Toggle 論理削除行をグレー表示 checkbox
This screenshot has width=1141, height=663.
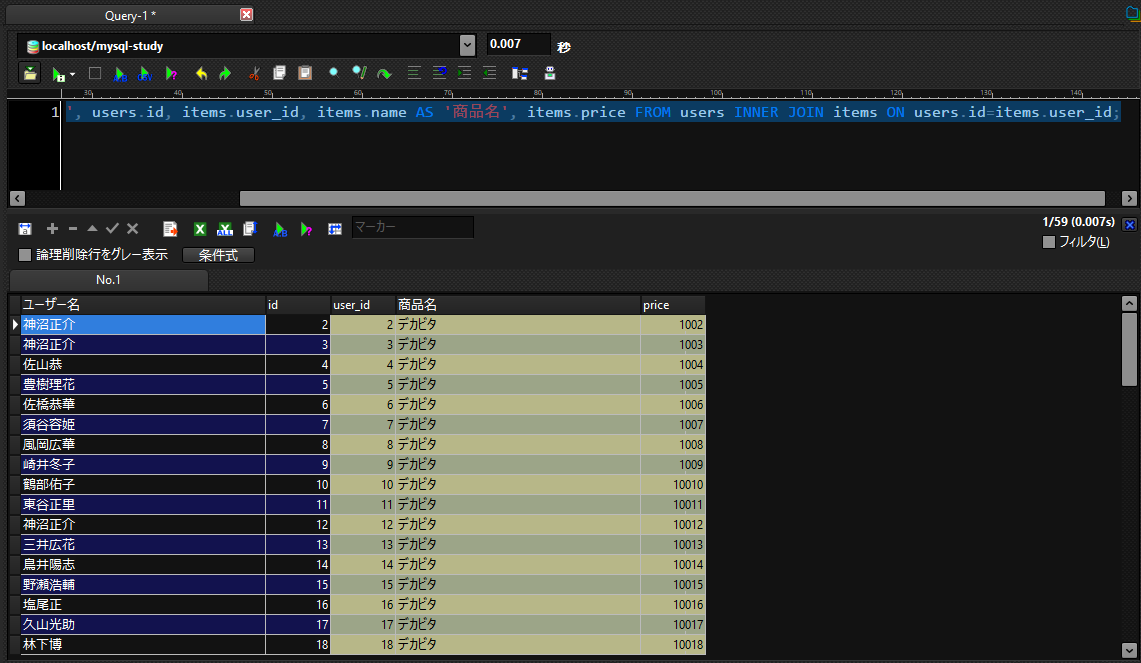point(25,255)
